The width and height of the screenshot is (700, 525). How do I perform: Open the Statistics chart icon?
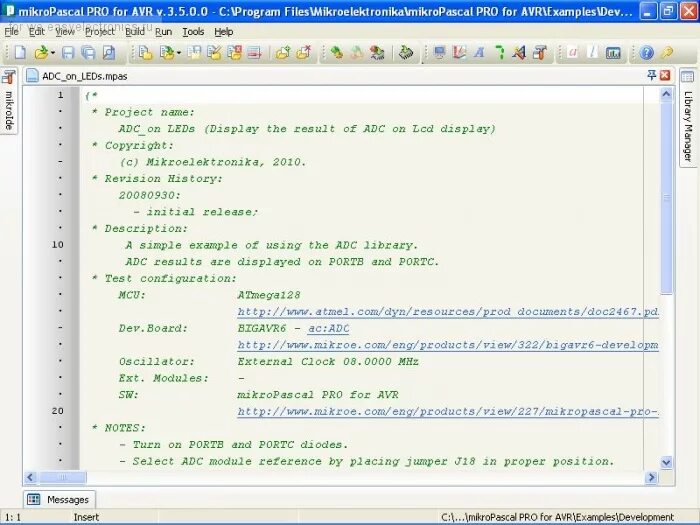point(613,53)
